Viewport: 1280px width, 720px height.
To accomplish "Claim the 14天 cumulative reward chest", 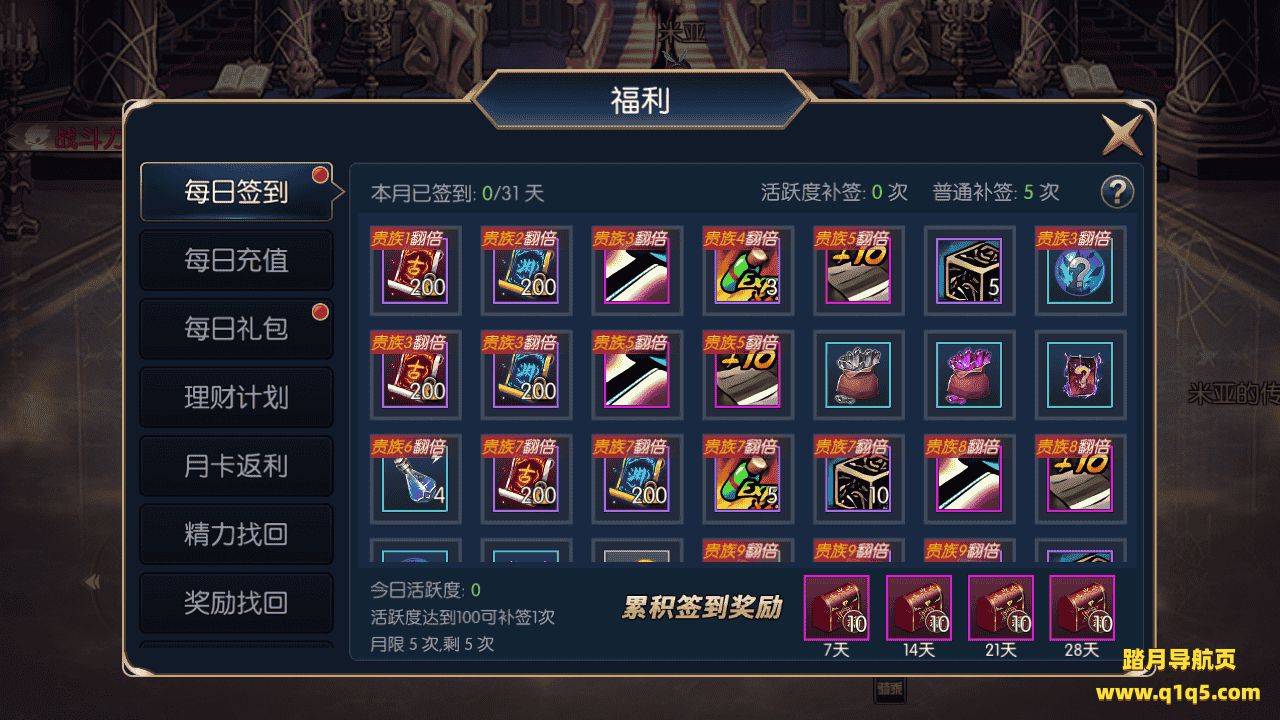I will click(918, 607).
